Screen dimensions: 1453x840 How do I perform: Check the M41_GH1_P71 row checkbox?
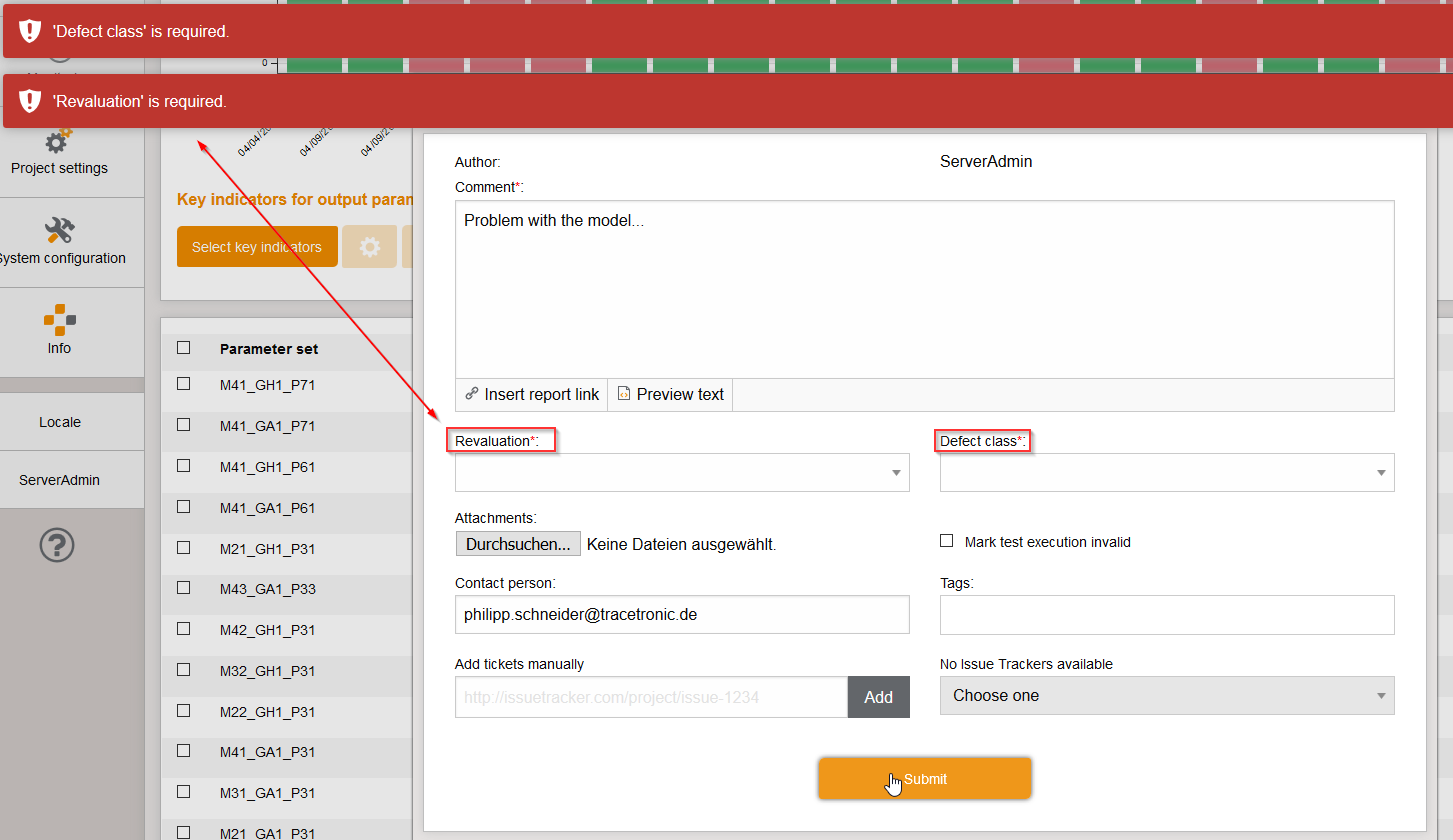point(183,384)
